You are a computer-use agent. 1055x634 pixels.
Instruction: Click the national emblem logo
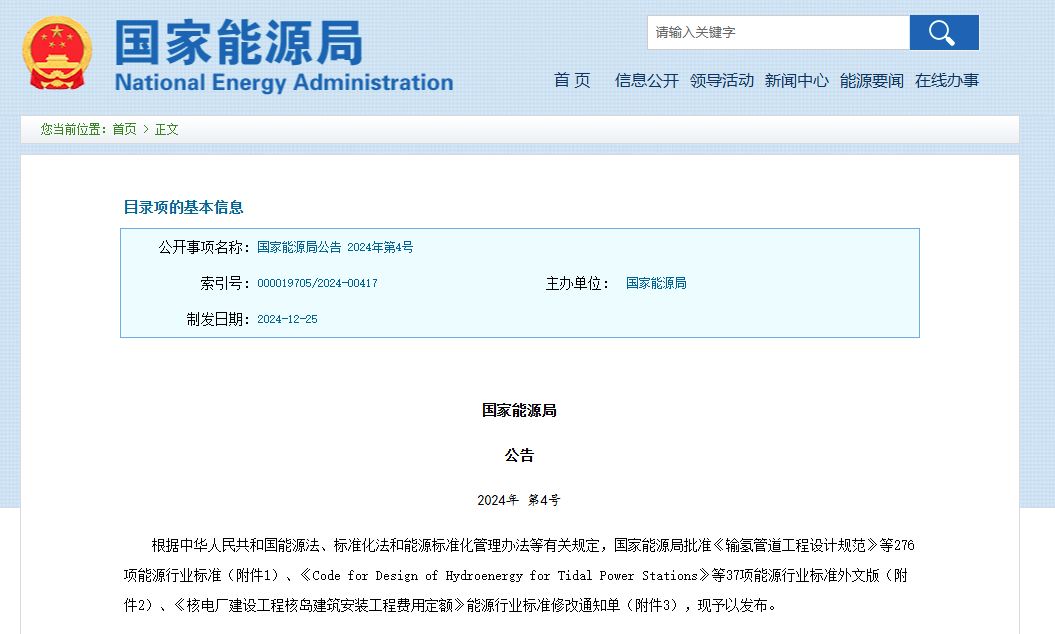[x=57, y=52]
